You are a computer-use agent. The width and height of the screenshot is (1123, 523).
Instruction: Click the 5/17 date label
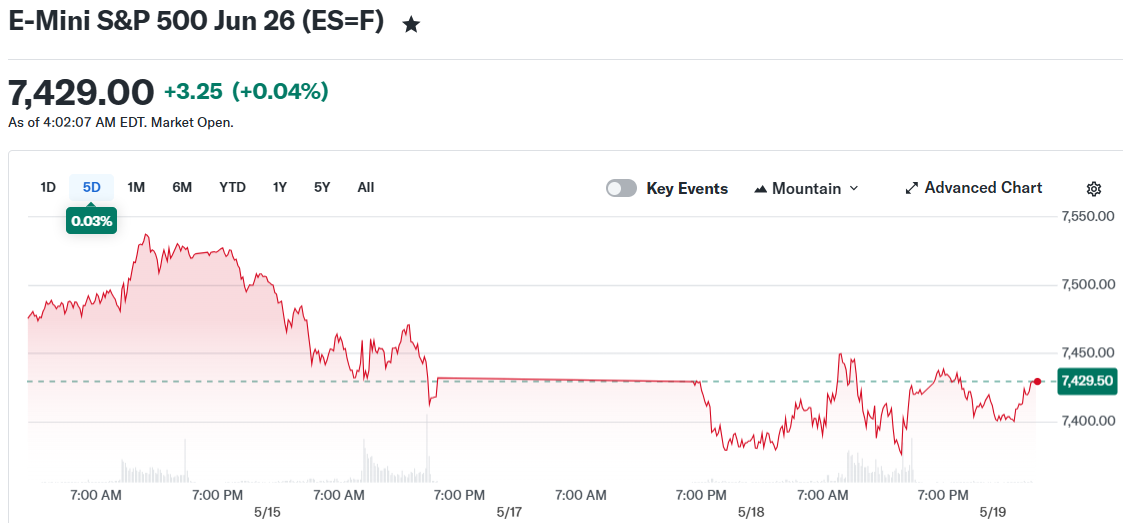pos(509,513)
